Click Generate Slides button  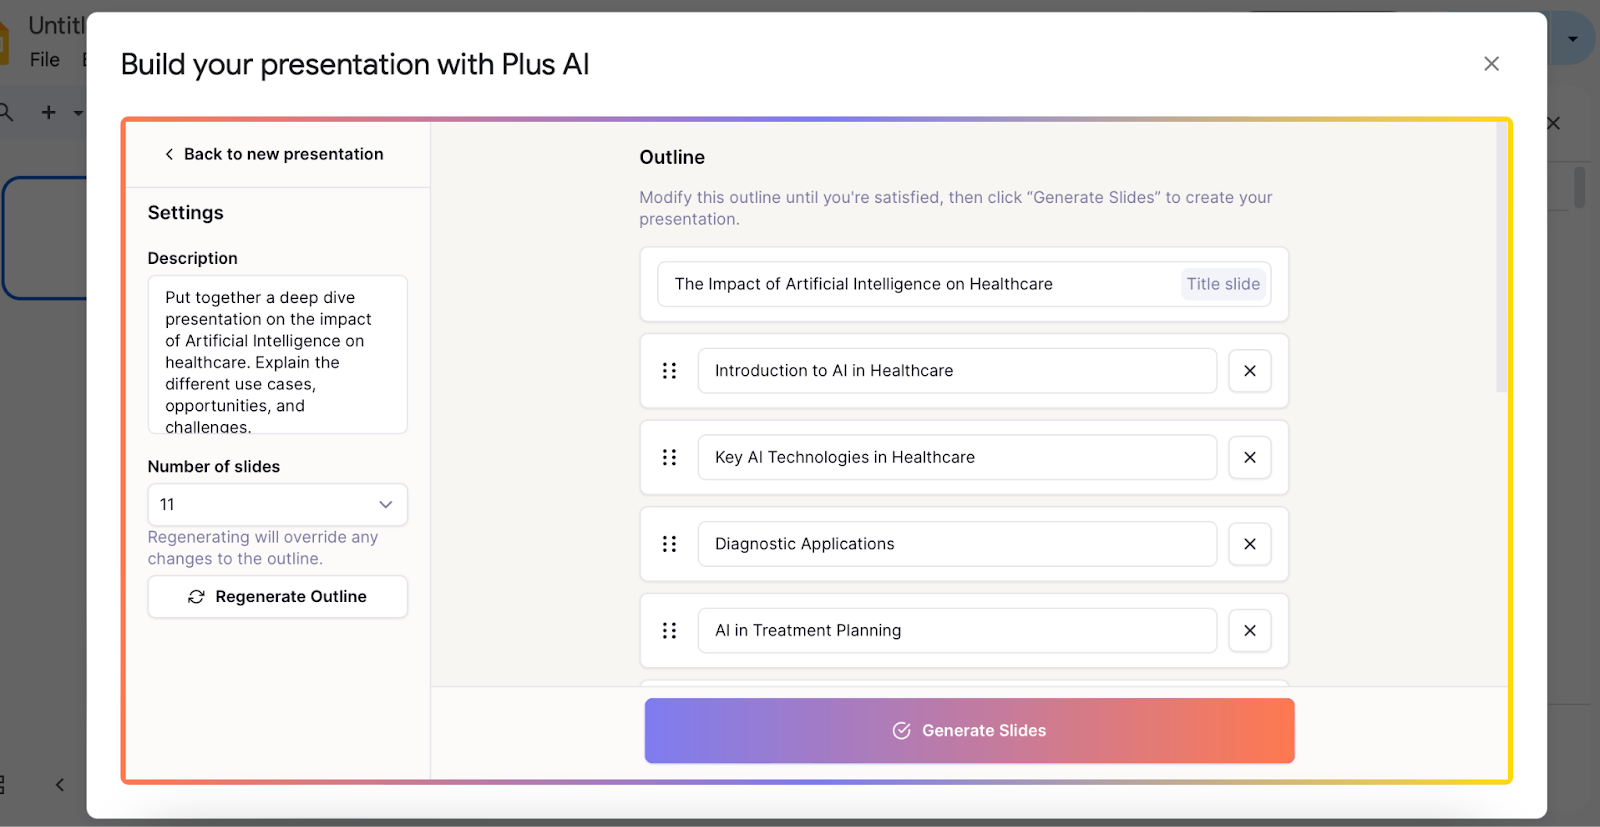click(x=969, y=731)
